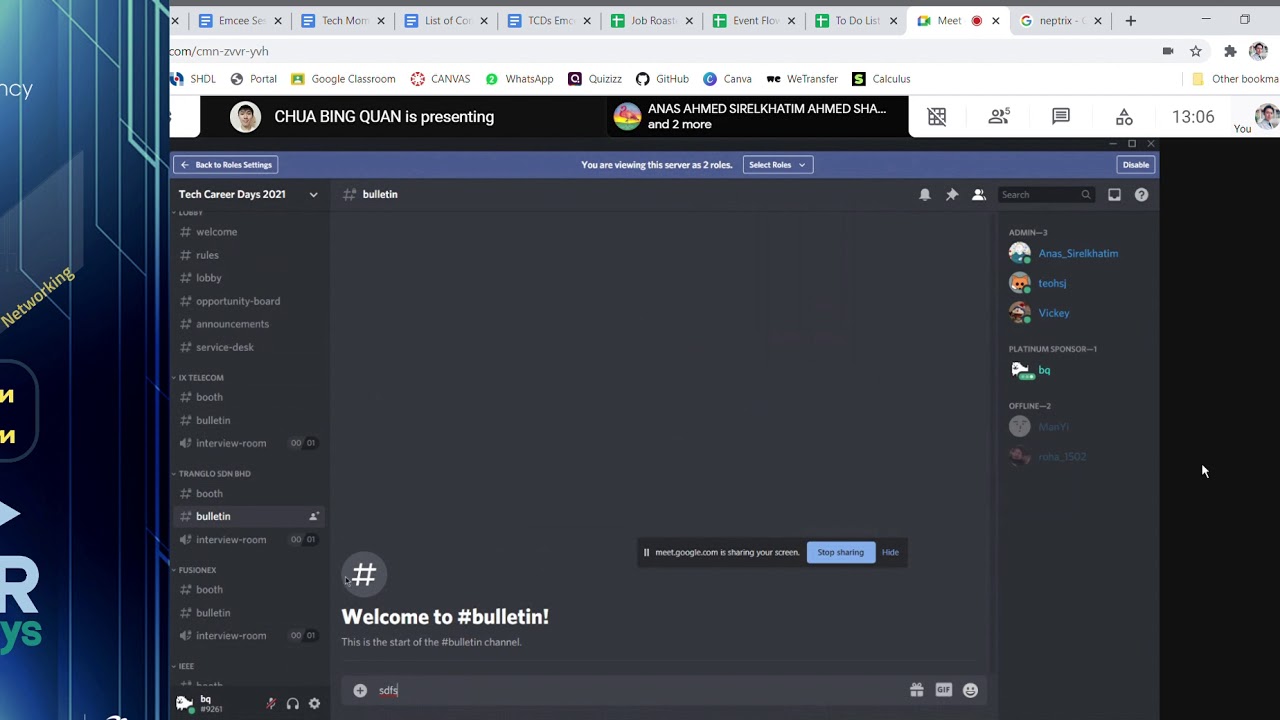Switch to To Do List browser tab

click(857, 20)
